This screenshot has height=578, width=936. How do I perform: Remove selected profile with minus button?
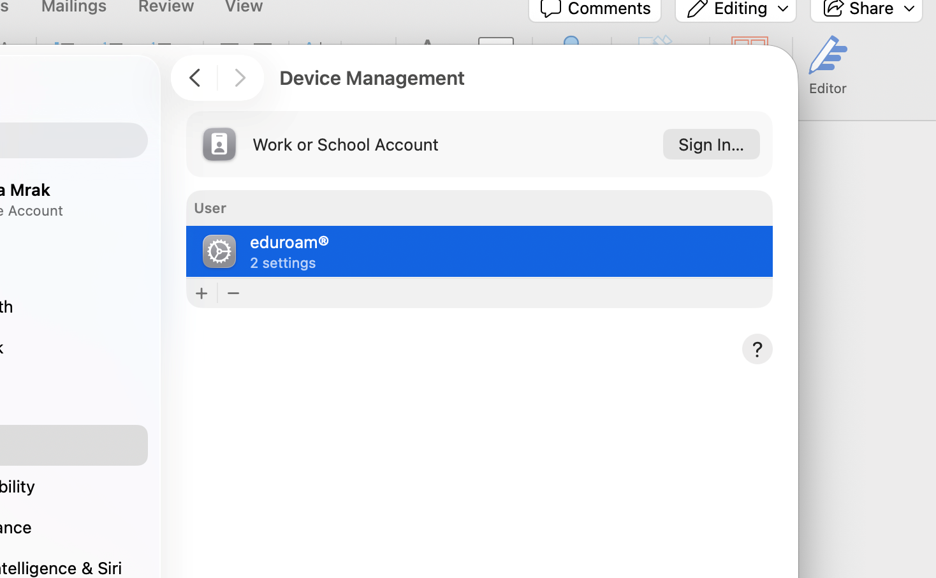coord(233,293)
